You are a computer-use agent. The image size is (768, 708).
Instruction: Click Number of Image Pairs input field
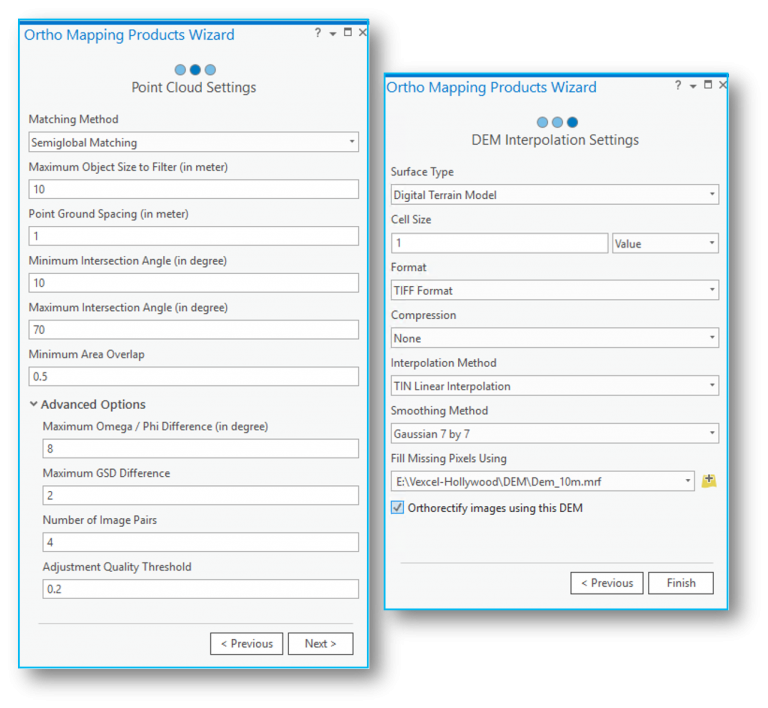click(x=200, y=542)
